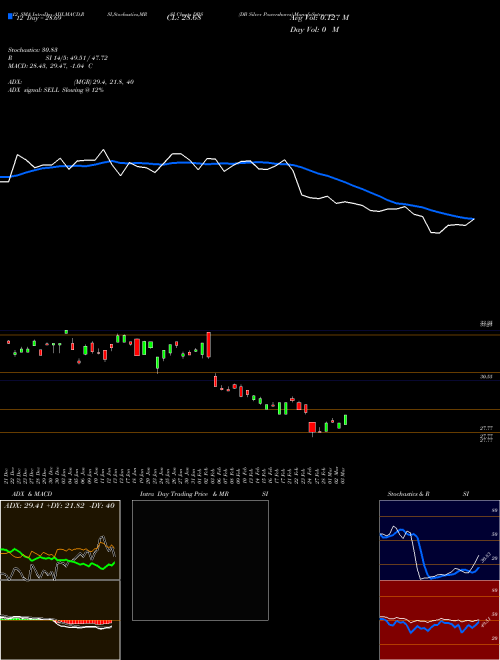Click the empty intraday trading price chart box

pyautogui.click(x=200, y=560)
